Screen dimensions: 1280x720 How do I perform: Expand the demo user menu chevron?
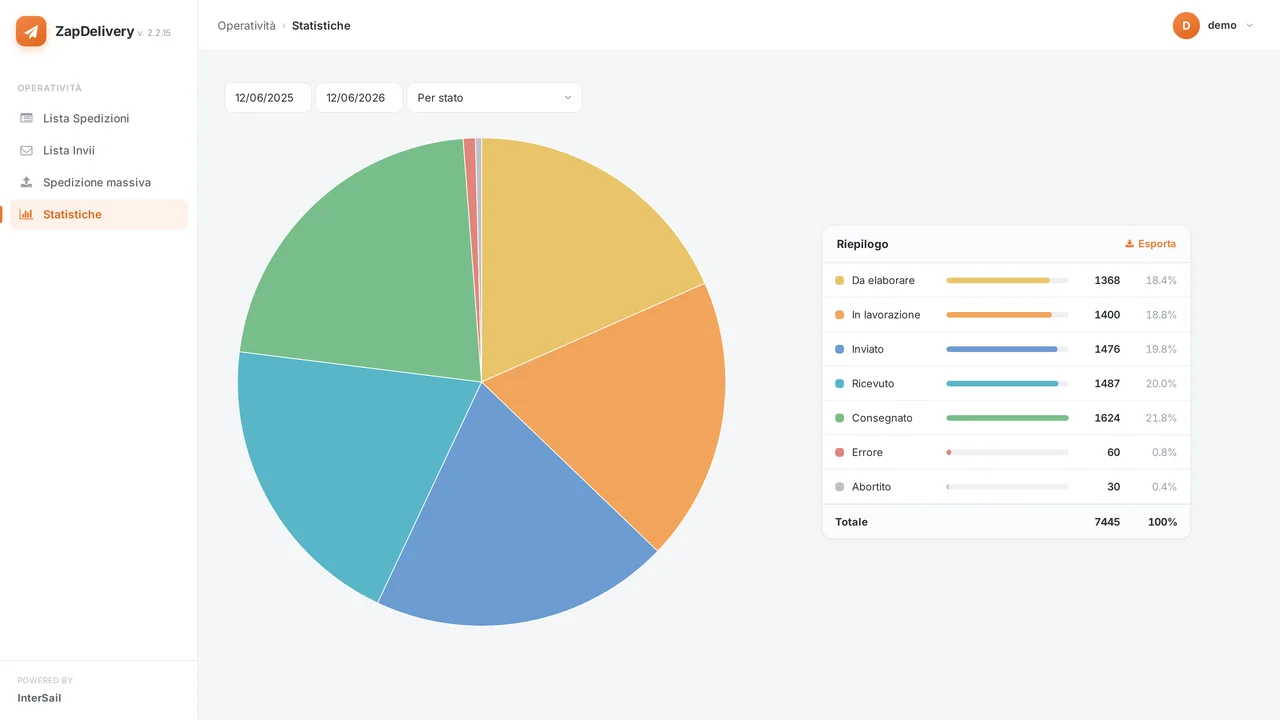pos(1249,26)
